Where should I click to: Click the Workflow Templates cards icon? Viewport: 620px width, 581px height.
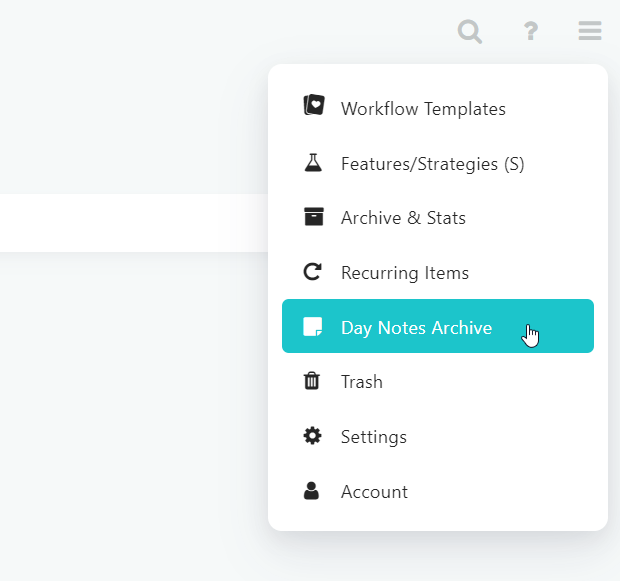coord(314,105)
